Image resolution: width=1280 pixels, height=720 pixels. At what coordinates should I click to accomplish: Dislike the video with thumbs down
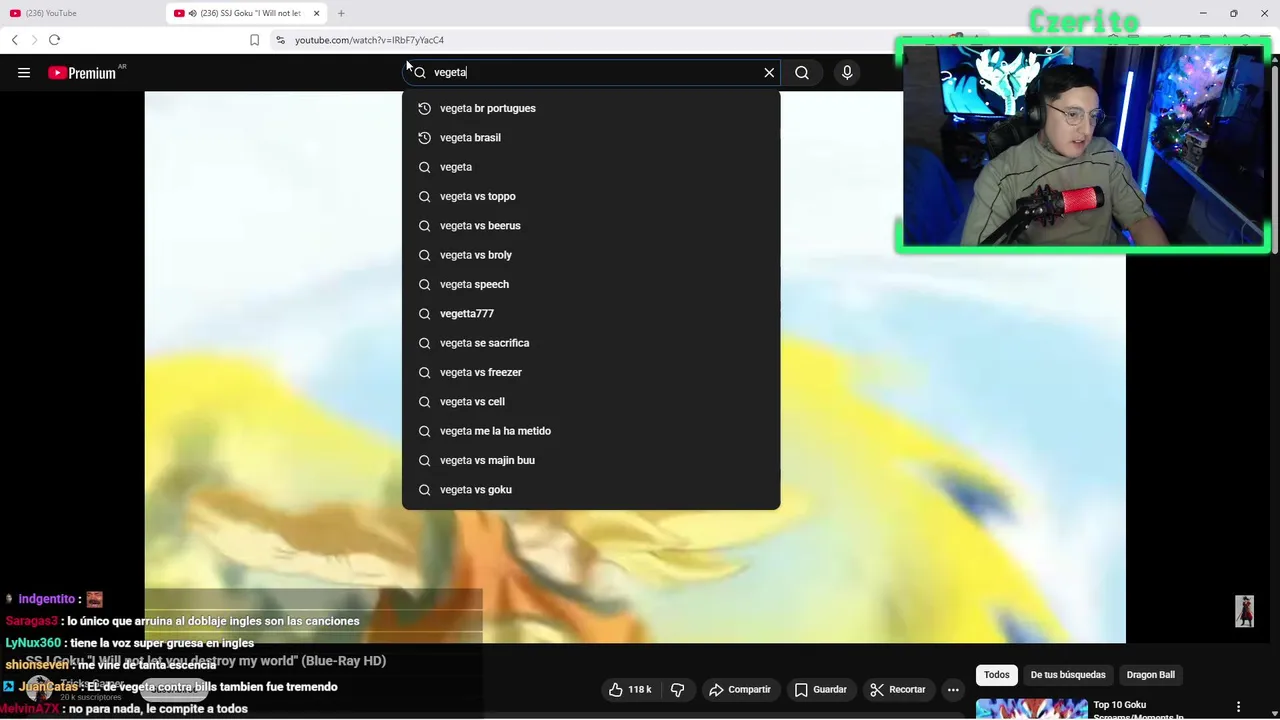[x=678, y=689]
